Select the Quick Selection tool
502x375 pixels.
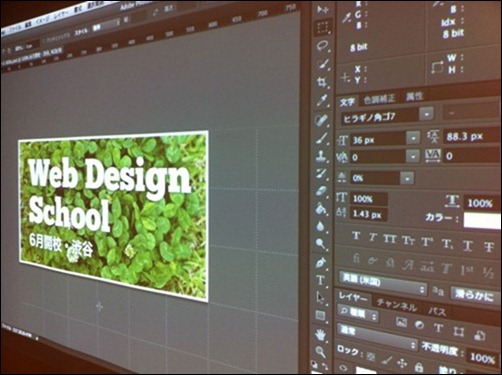322,64
